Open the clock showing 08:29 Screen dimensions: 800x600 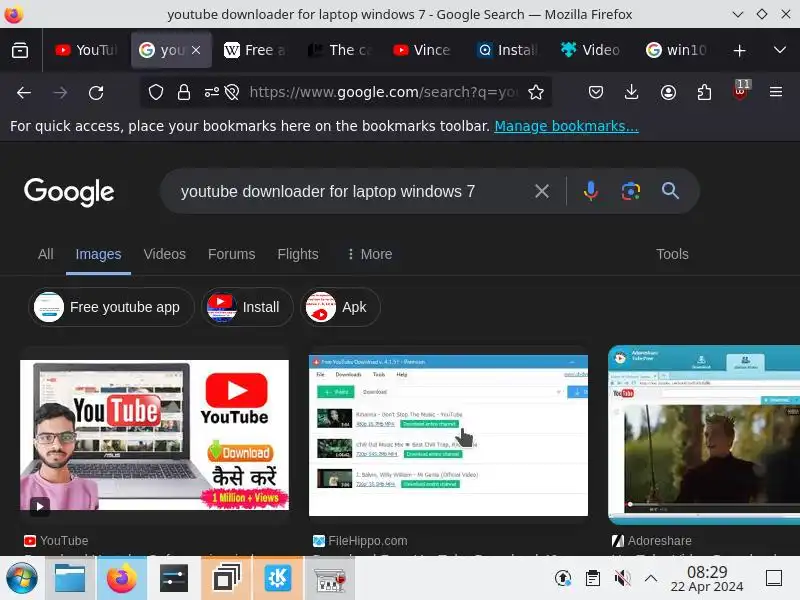coord(707,579)
